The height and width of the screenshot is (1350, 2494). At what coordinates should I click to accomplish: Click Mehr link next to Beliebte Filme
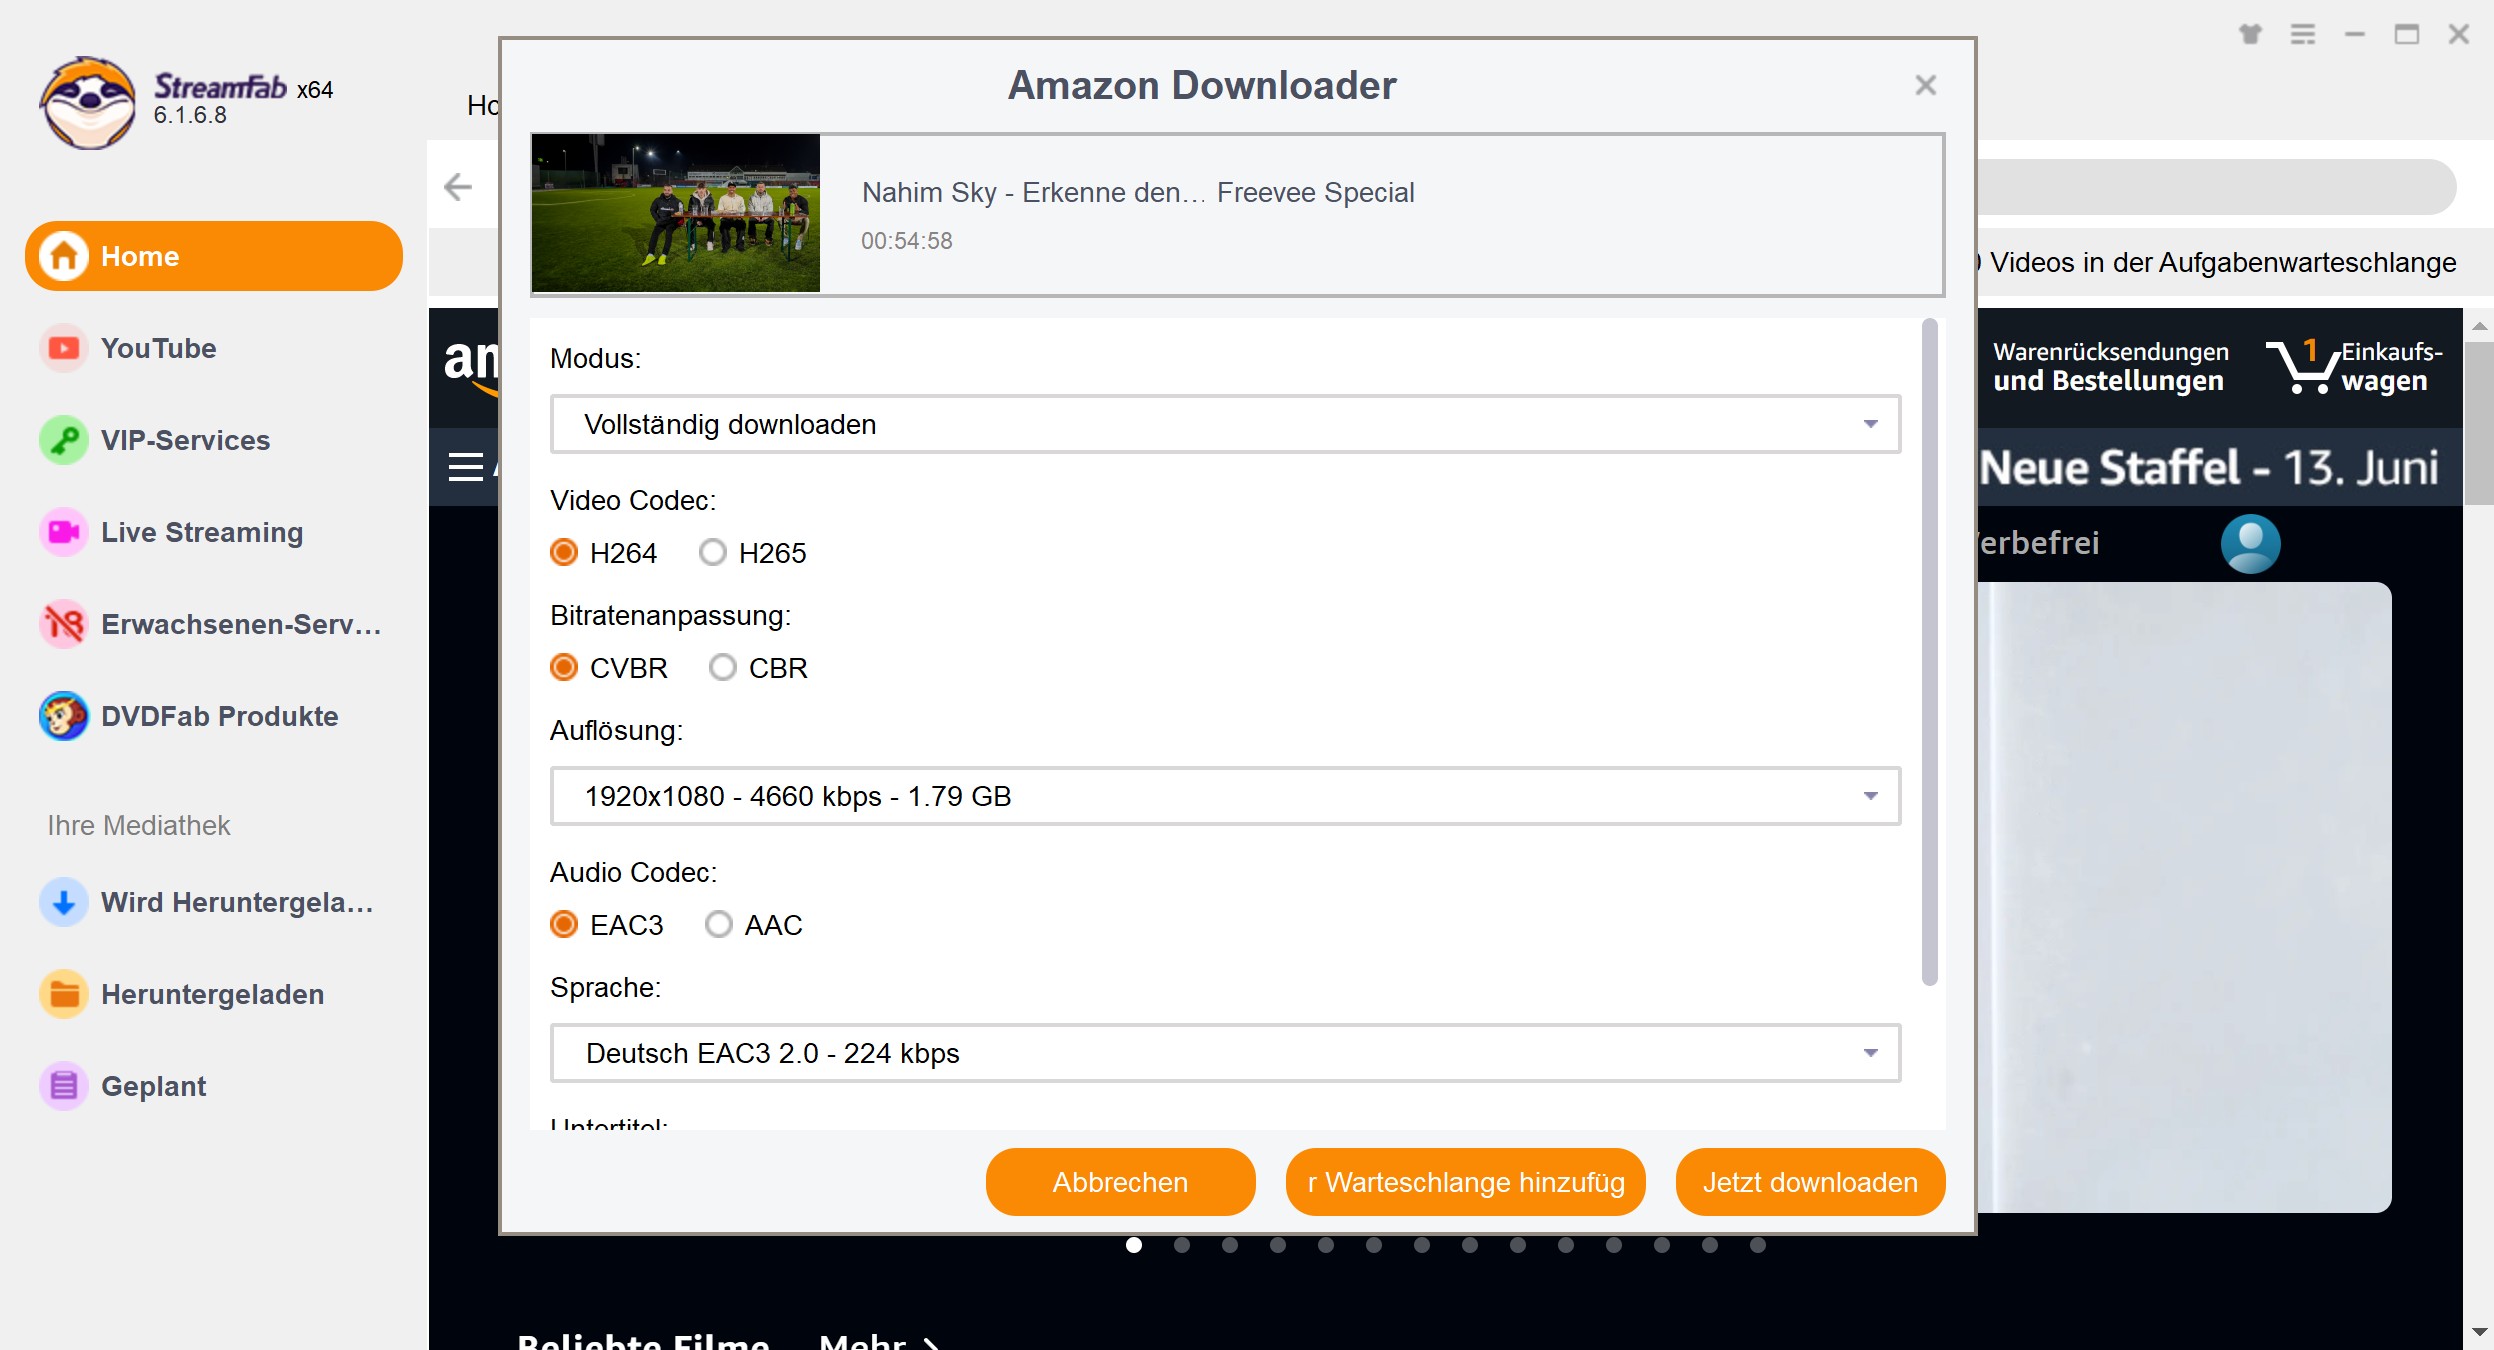[x=880, y=1341]
